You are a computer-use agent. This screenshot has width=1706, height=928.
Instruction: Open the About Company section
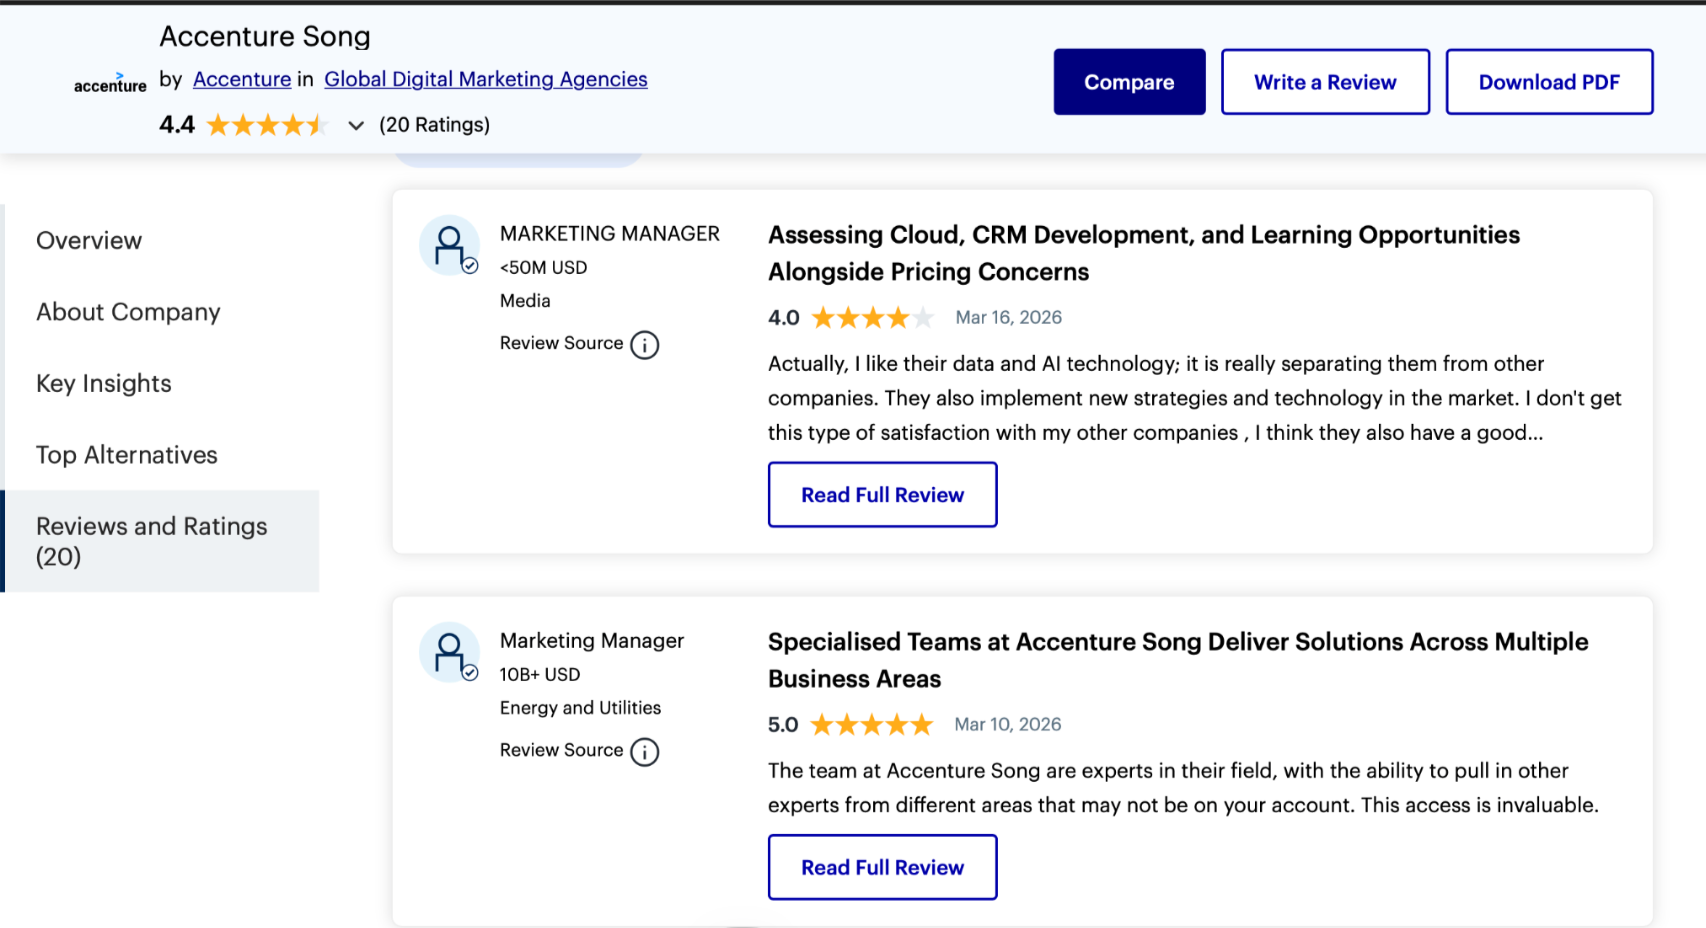[x=128, y=312]
